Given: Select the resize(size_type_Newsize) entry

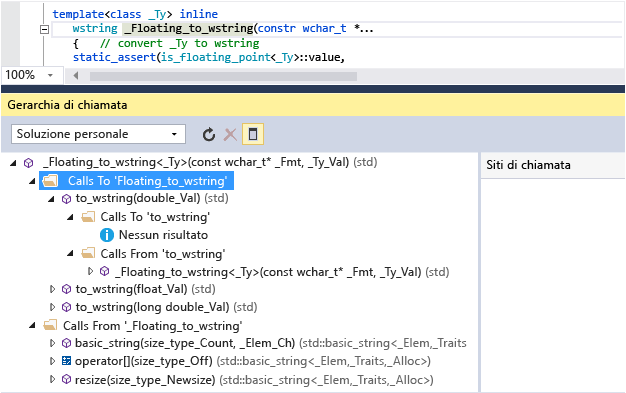Looking at the screenshot, I should pos(254,379).
